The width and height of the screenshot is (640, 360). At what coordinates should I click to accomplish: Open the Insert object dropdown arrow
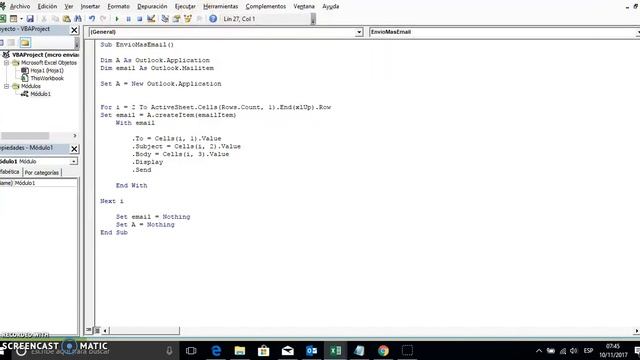(x=21, y=19)
